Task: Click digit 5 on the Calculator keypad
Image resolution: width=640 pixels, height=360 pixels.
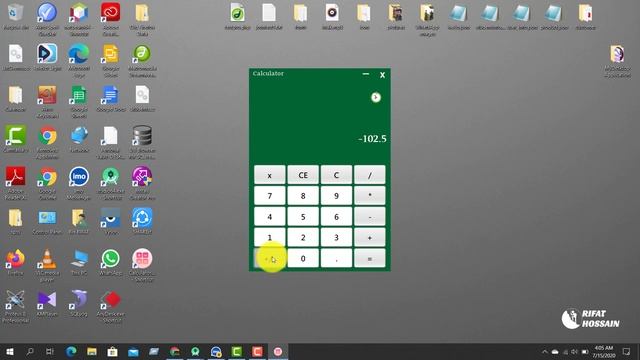Action: (x=303, y=216)
